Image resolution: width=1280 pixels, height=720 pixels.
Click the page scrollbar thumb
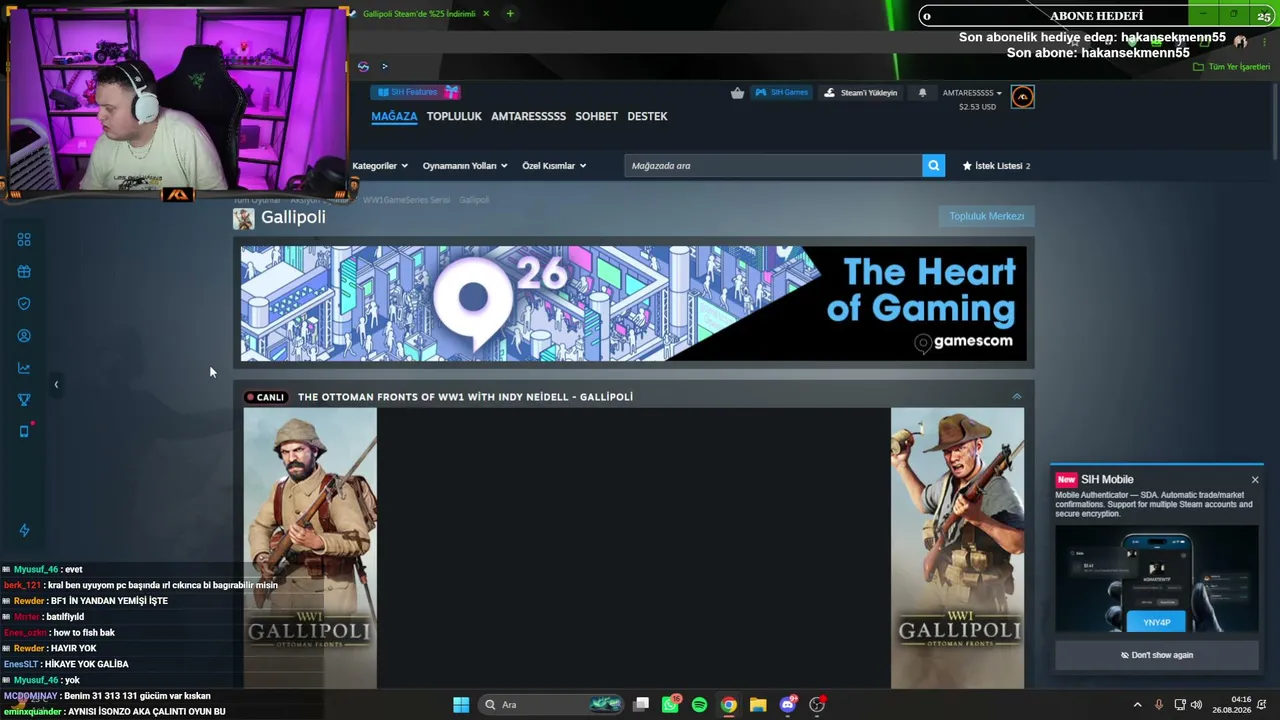[1275, 120]
